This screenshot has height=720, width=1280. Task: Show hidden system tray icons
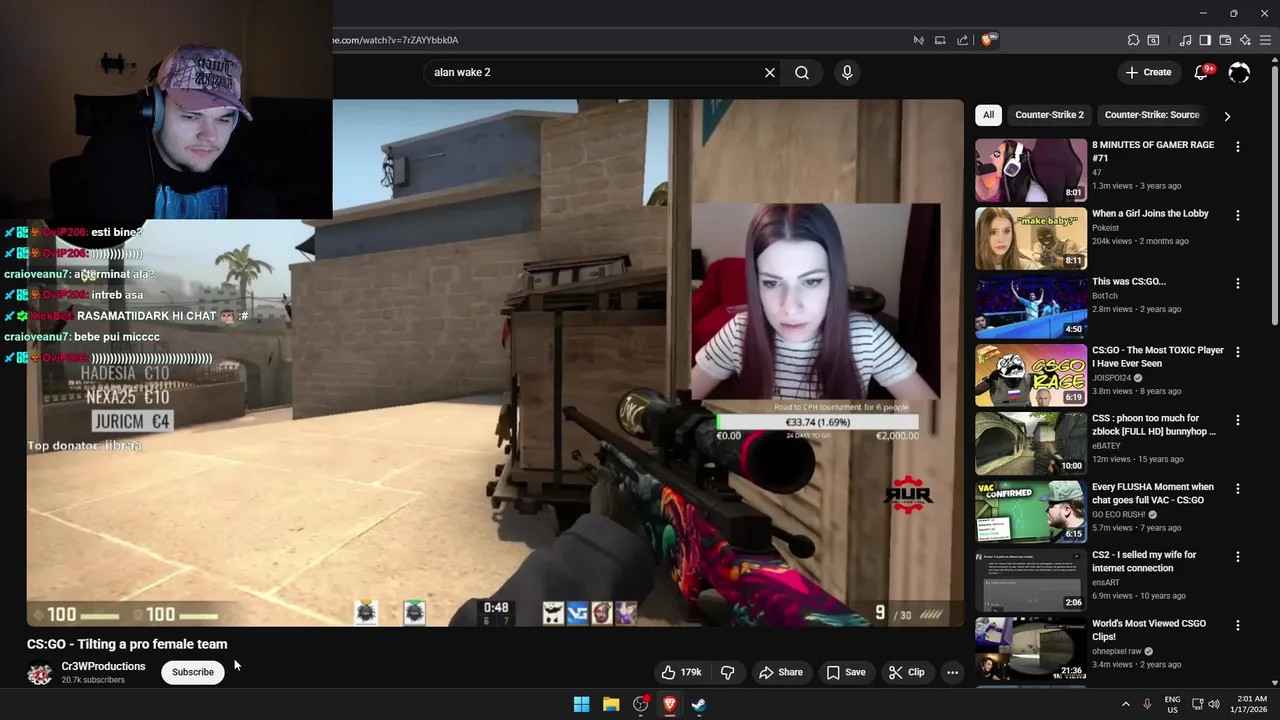pos(1125,704)
